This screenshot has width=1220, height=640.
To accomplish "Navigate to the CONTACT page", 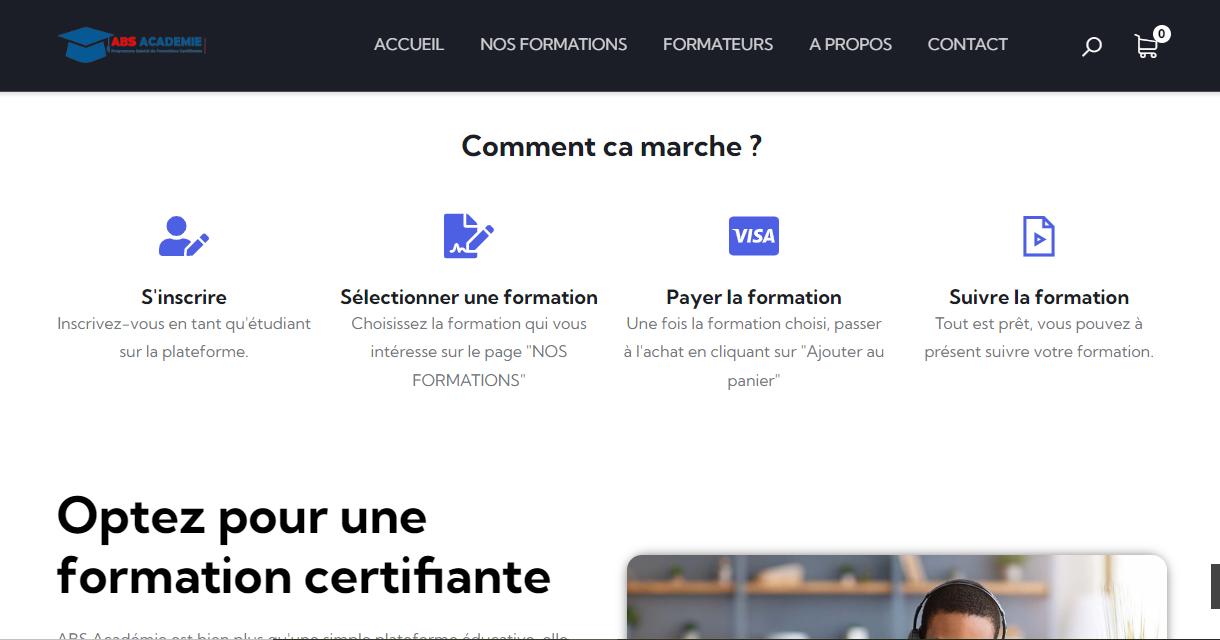I will click(968, 44).
